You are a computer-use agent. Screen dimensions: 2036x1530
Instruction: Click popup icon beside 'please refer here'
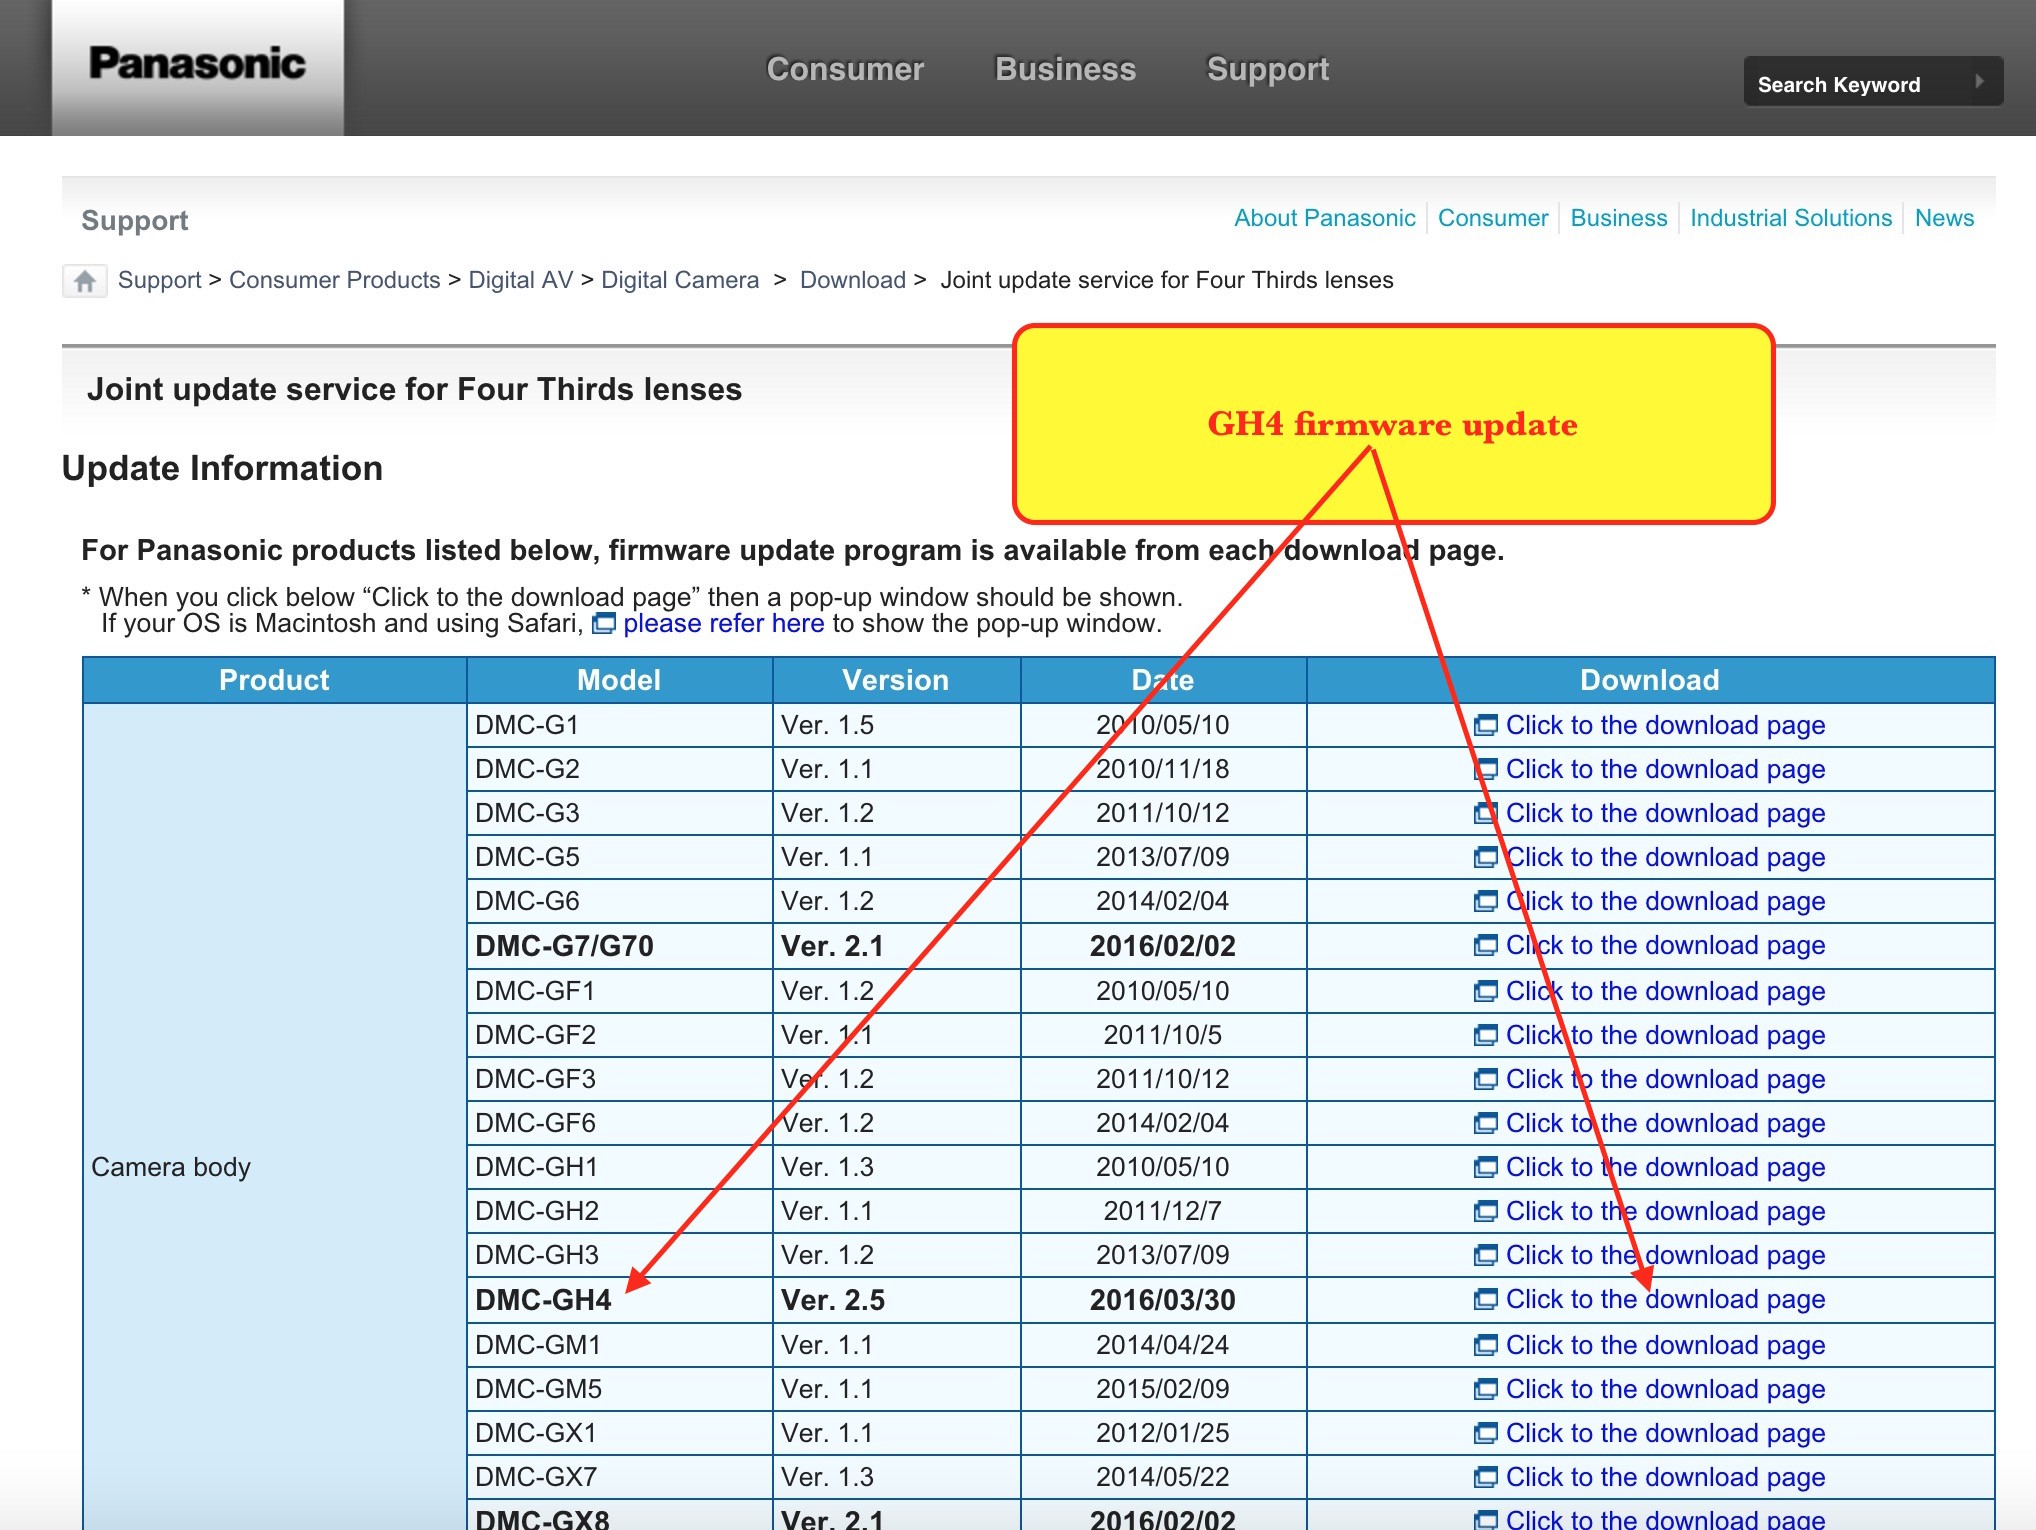[604, 624]
